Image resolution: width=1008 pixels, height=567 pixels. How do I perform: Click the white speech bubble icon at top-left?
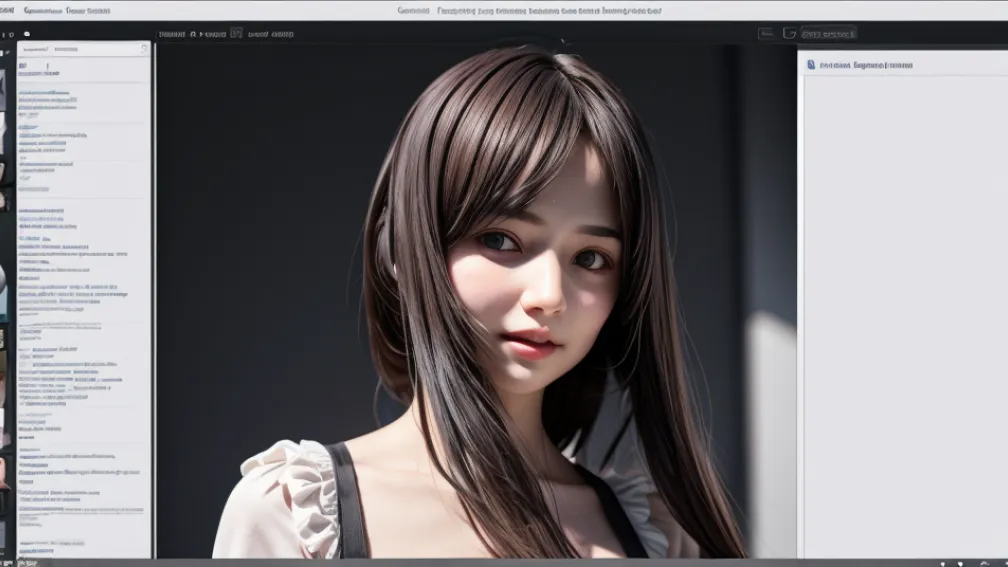click(x=26, y=34)
